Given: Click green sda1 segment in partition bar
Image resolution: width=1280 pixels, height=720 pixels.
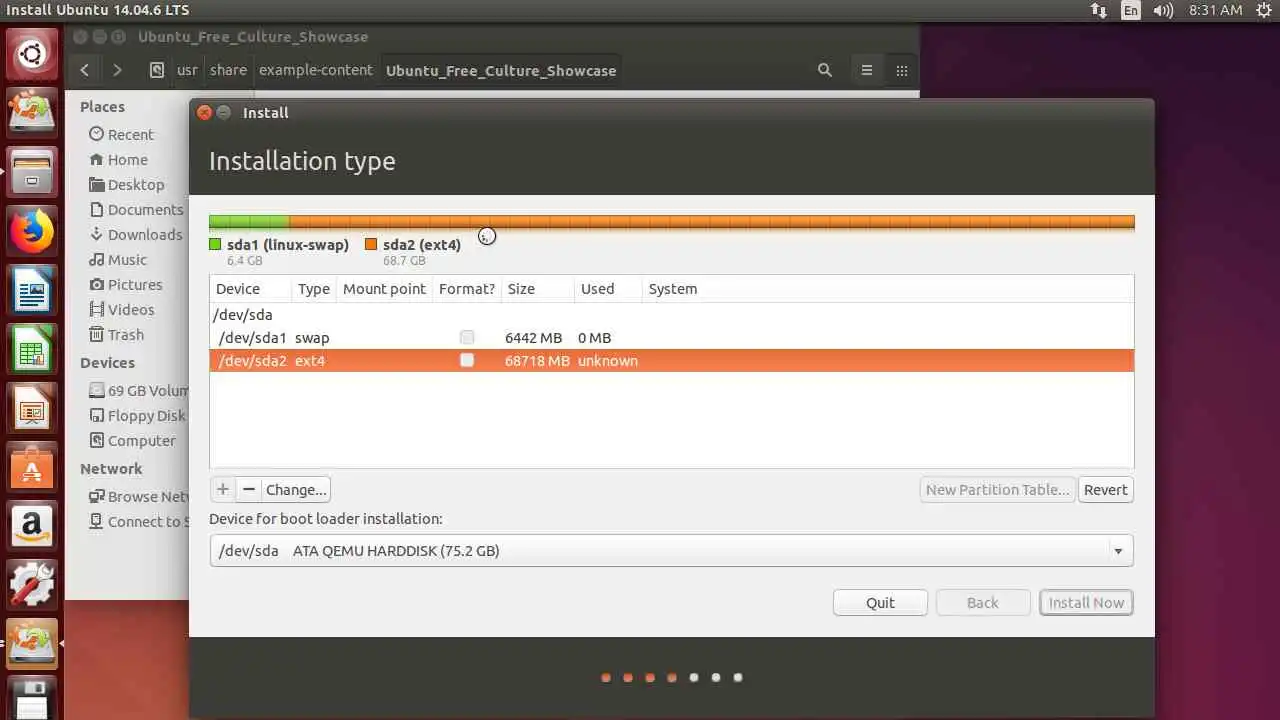Looking at the screenshot, I should pos(249,222).
